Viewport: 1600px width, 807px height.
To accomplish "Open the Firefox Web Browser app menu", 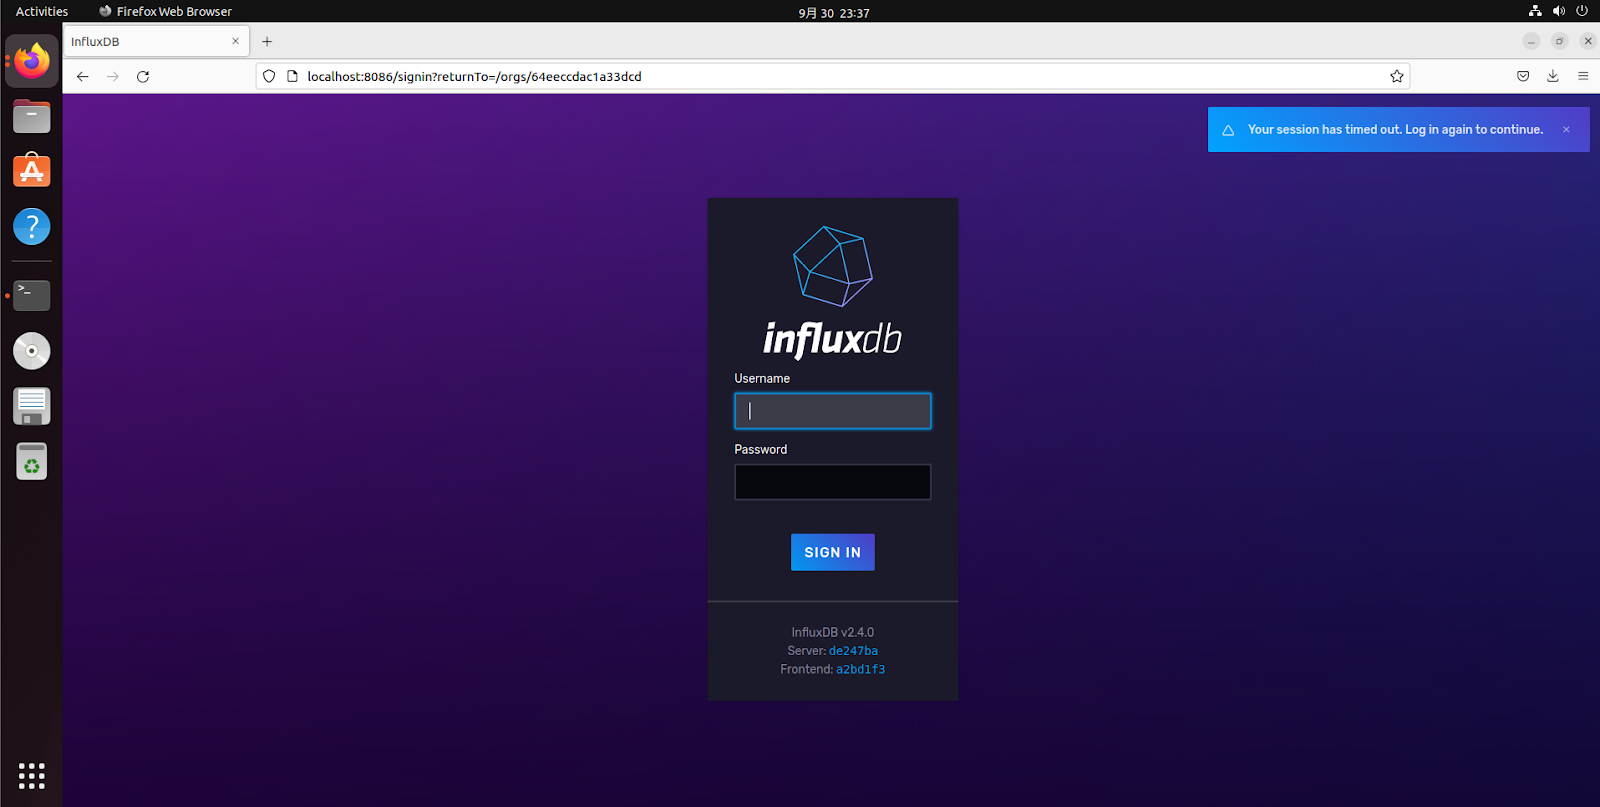I will [165, 11].
